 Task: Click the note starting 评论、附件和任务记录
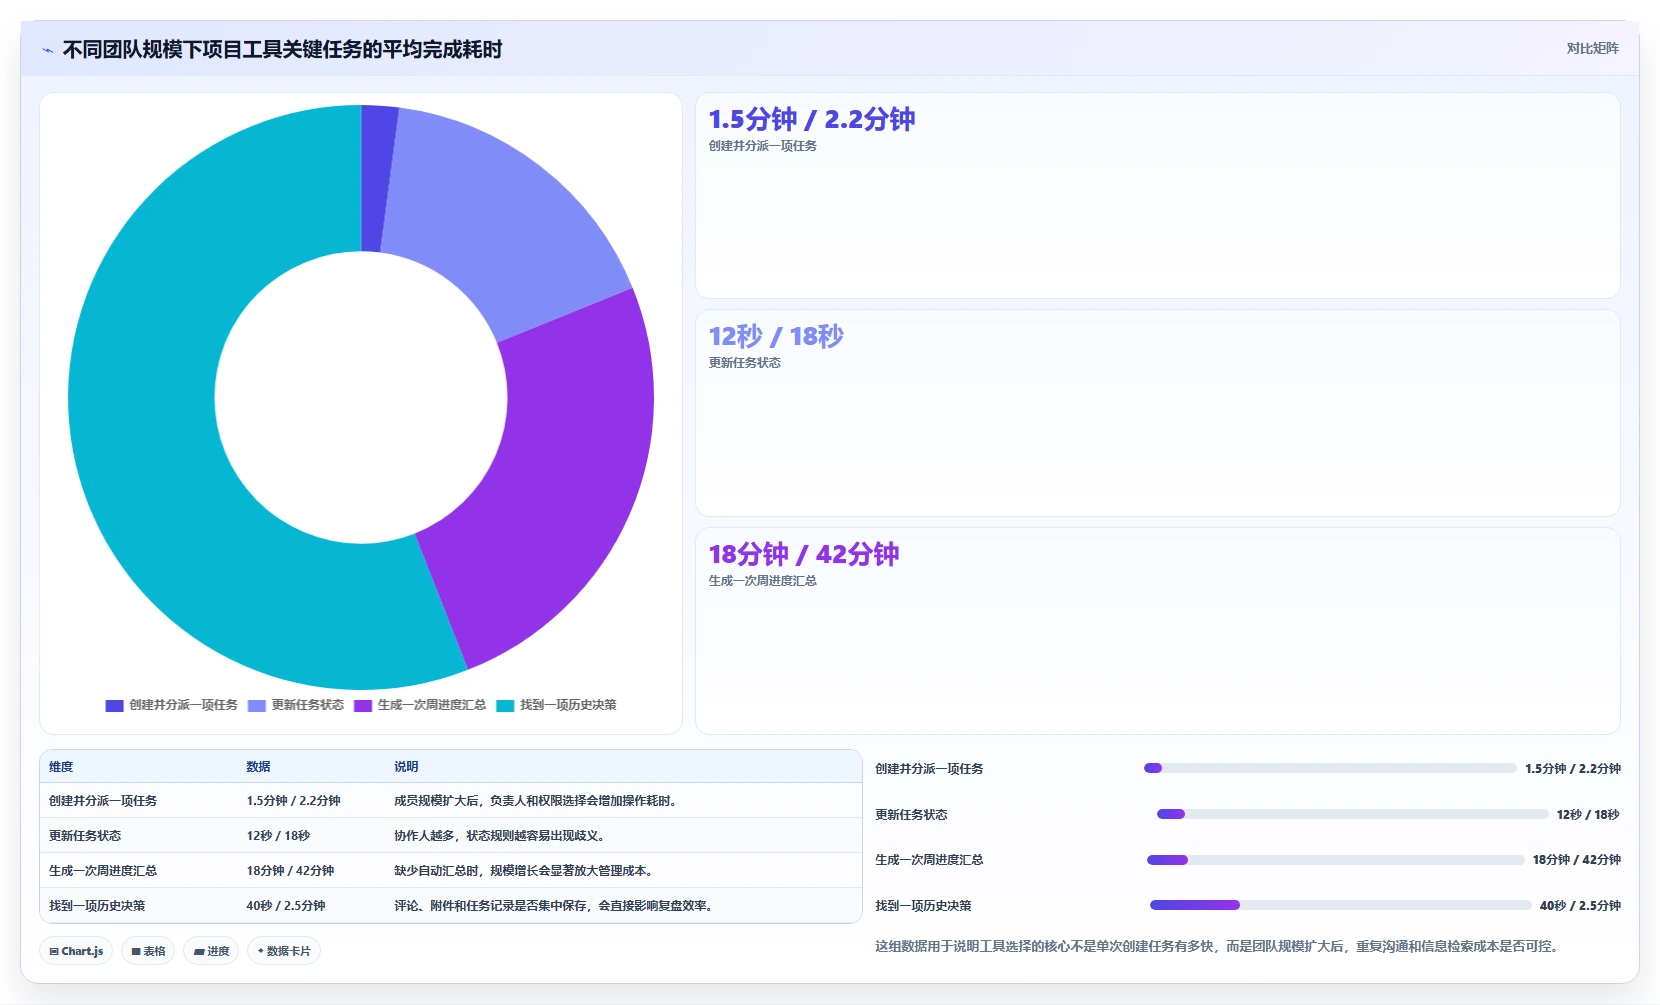[x=556, y=906]
